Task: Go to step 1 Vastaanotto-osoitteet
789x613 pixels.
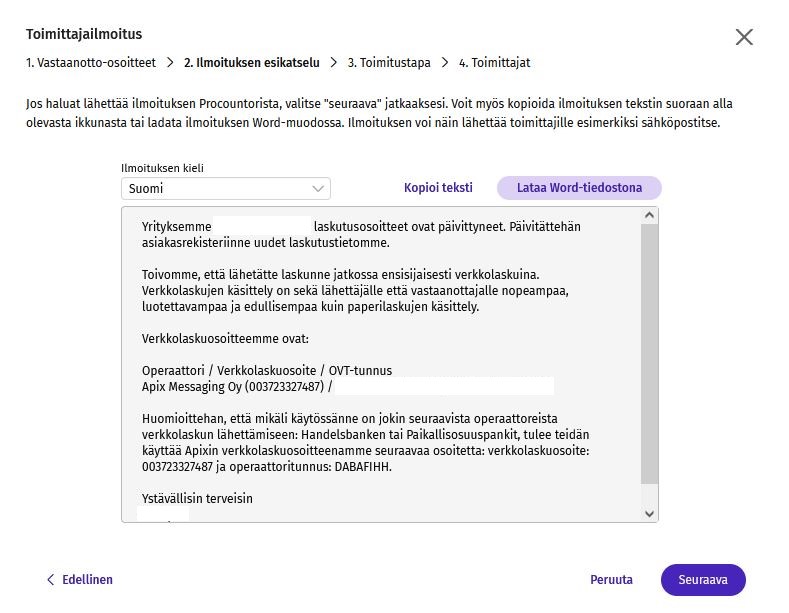Action: pyautogui.click(x=91, y=63)
